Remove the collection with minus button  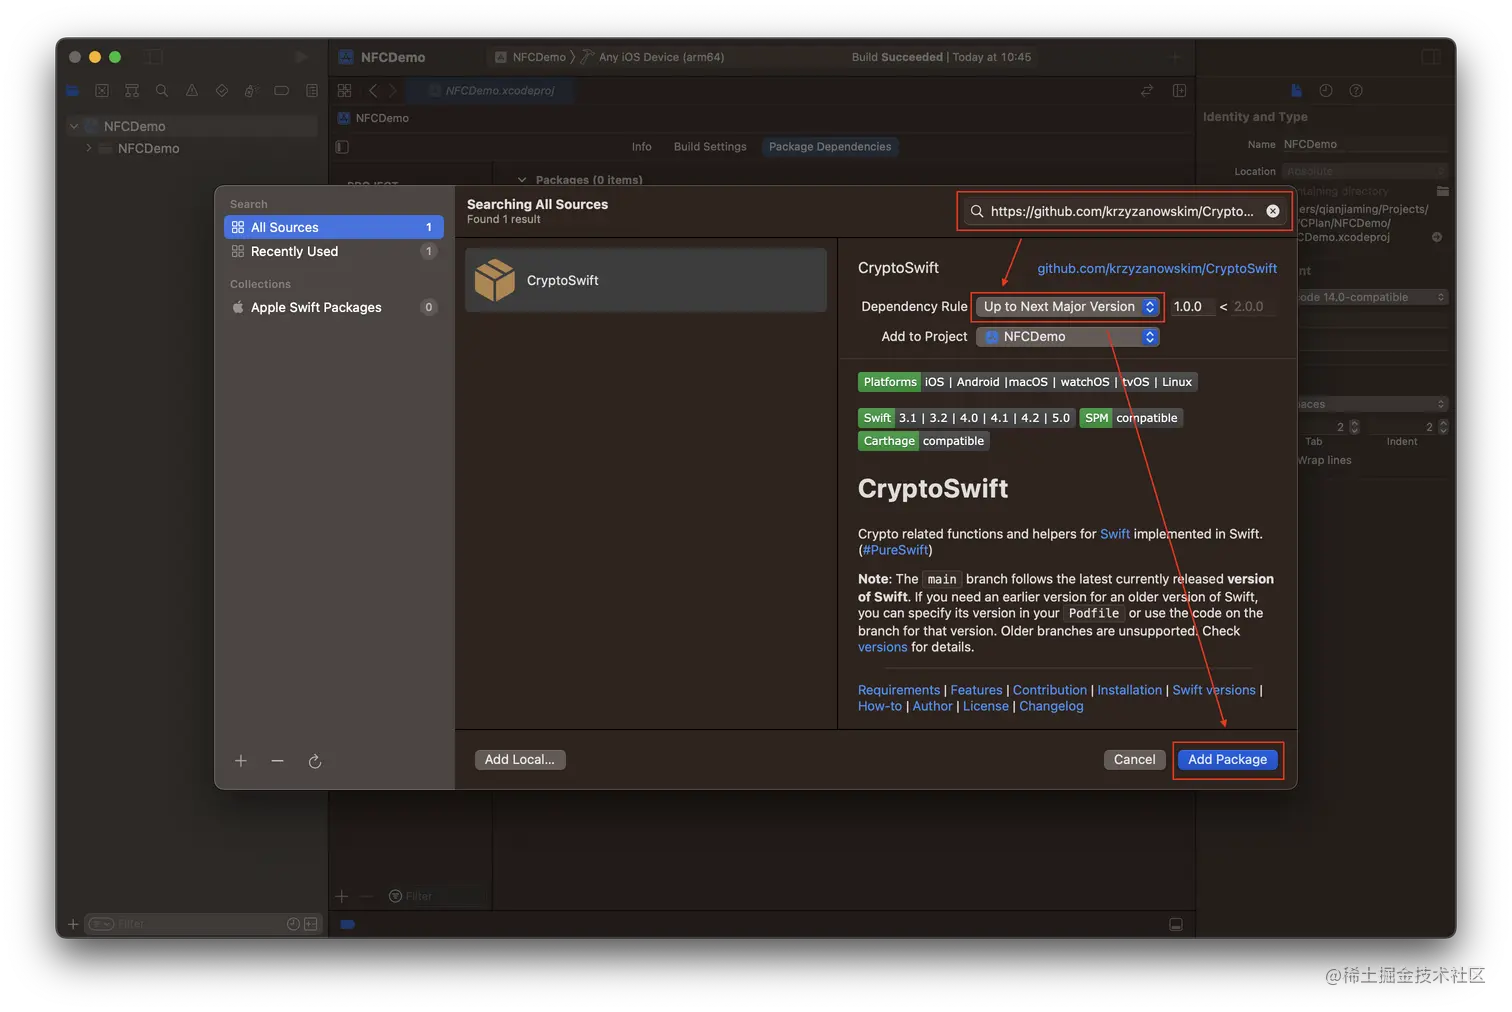pyautogui.click(x=277, y=761)
